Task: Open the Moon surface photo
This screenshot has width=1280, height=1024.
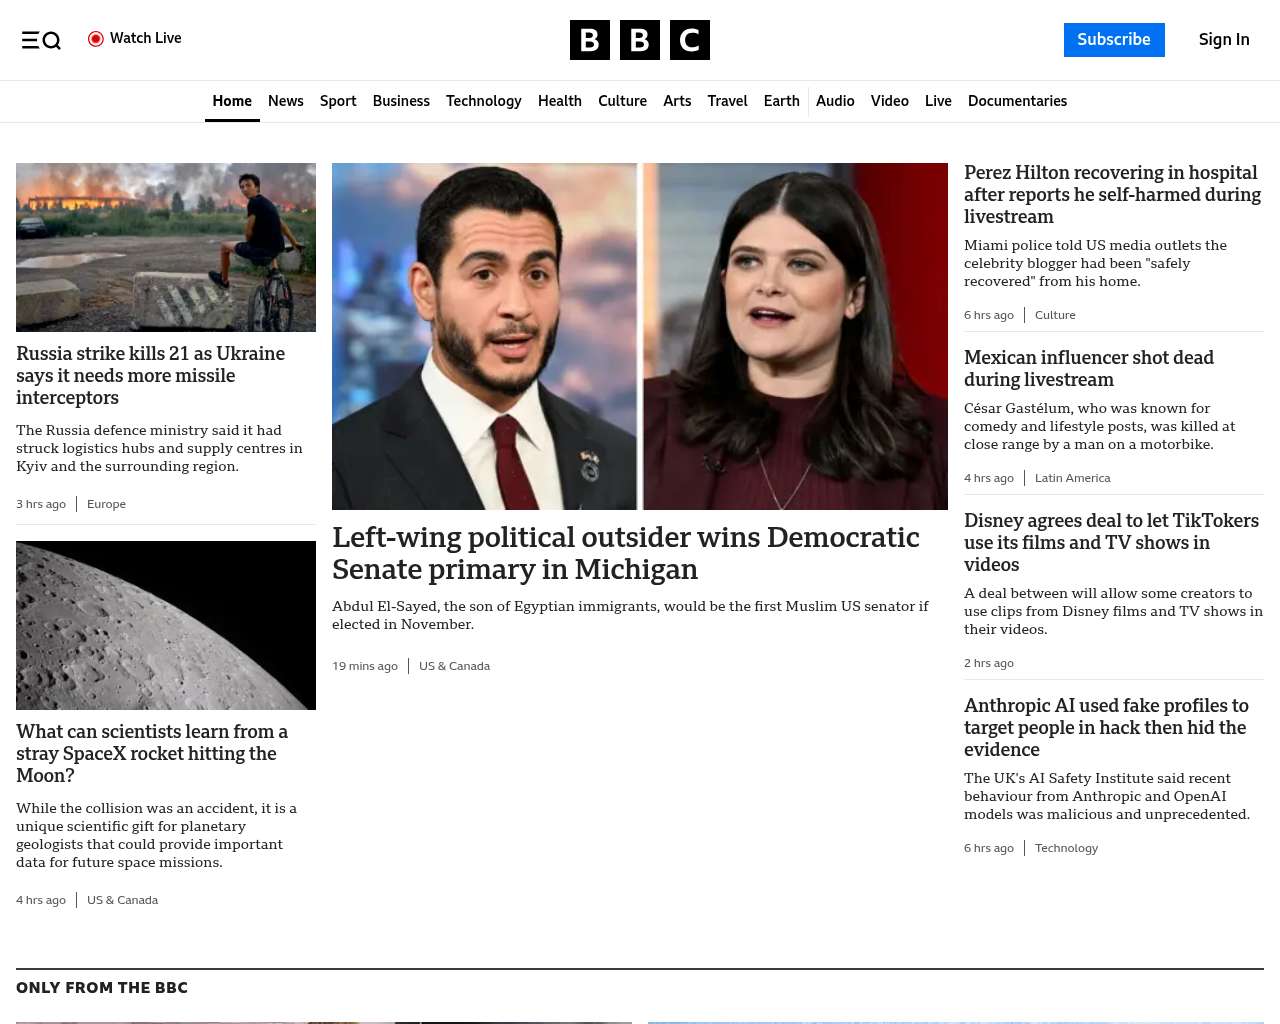Action: click(x=166, y=625)
